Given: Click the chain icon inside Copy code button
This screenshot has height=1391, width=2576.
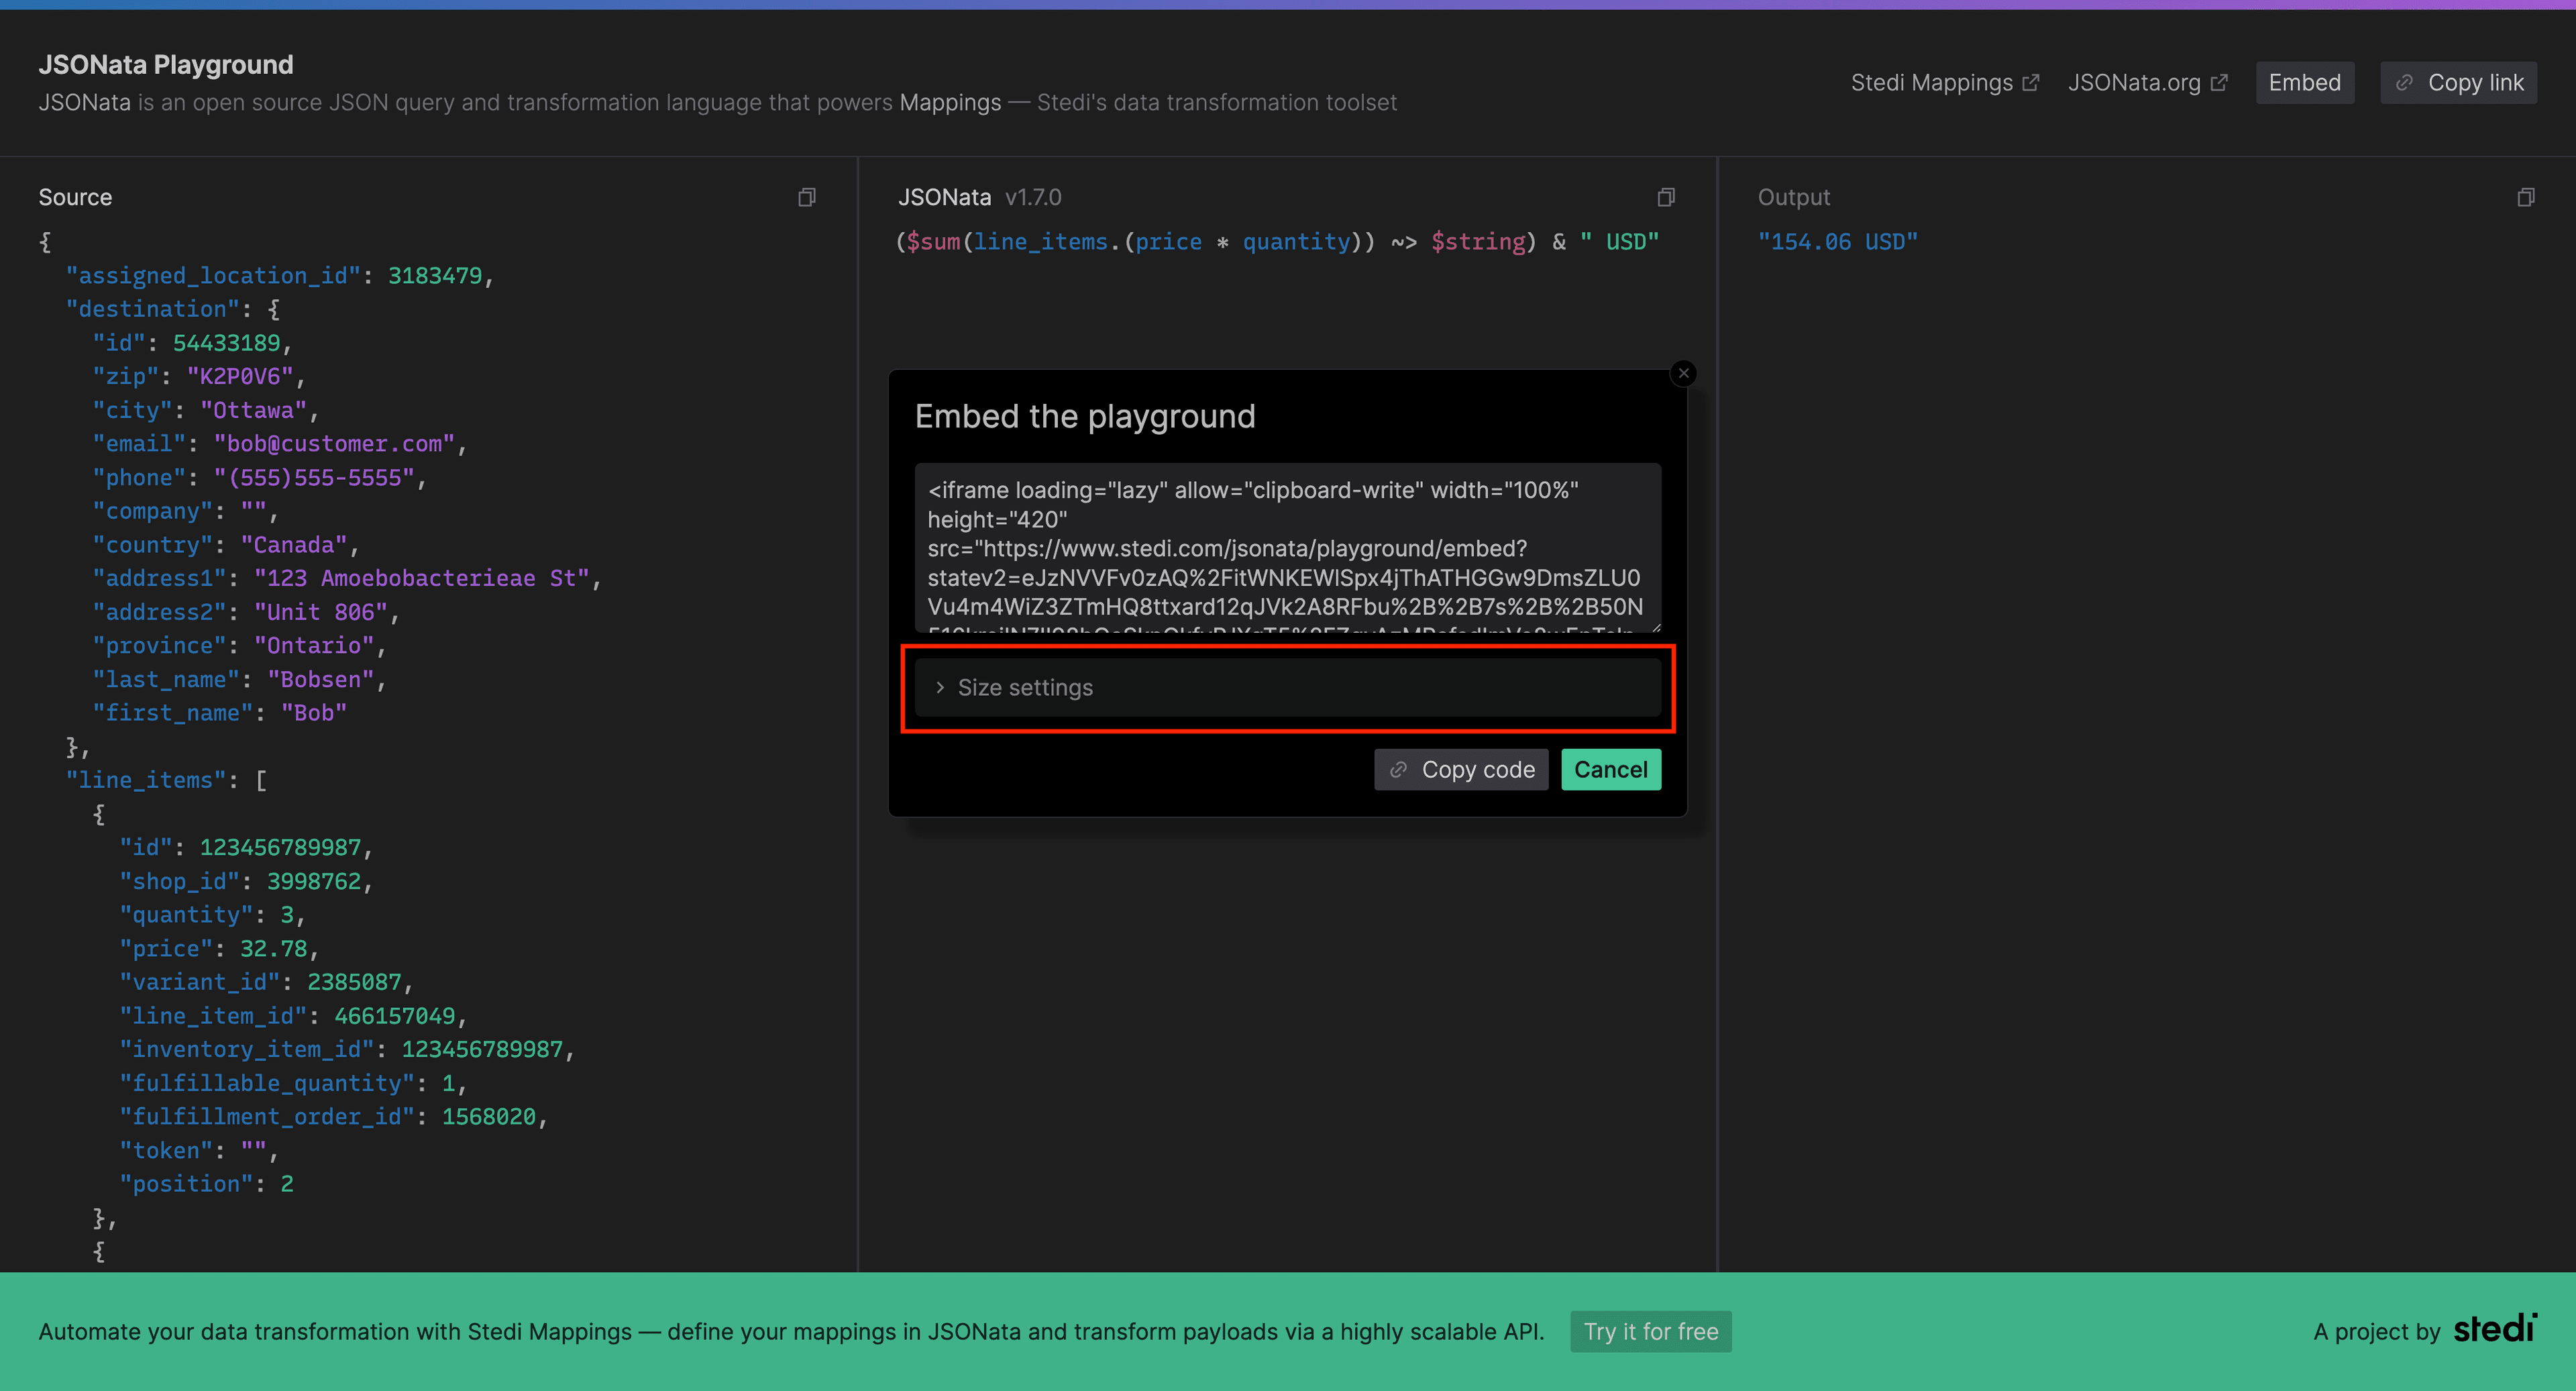Looking at the screenshot, I should tap(1398, 769).
